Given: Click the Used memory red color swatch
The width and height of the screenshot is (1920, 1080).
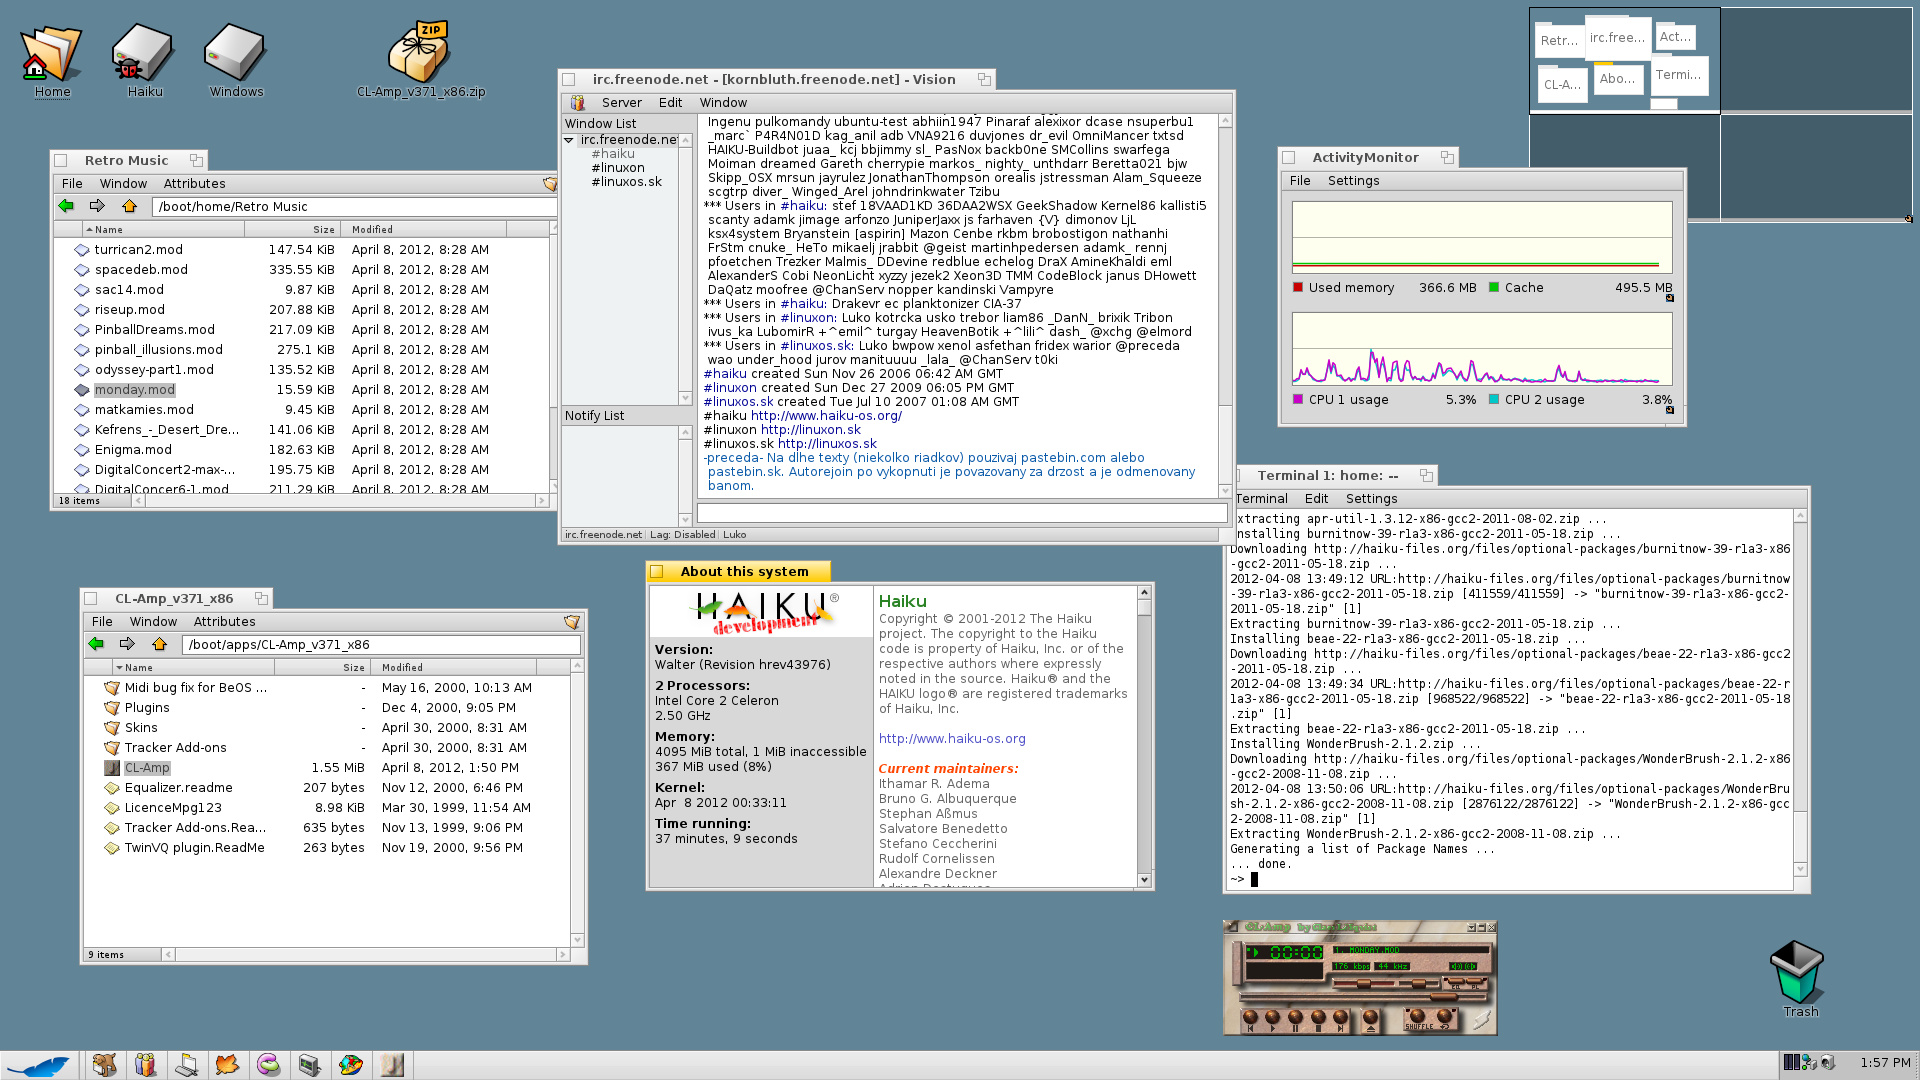Looking at the screenshot, I should [1298, 288].
